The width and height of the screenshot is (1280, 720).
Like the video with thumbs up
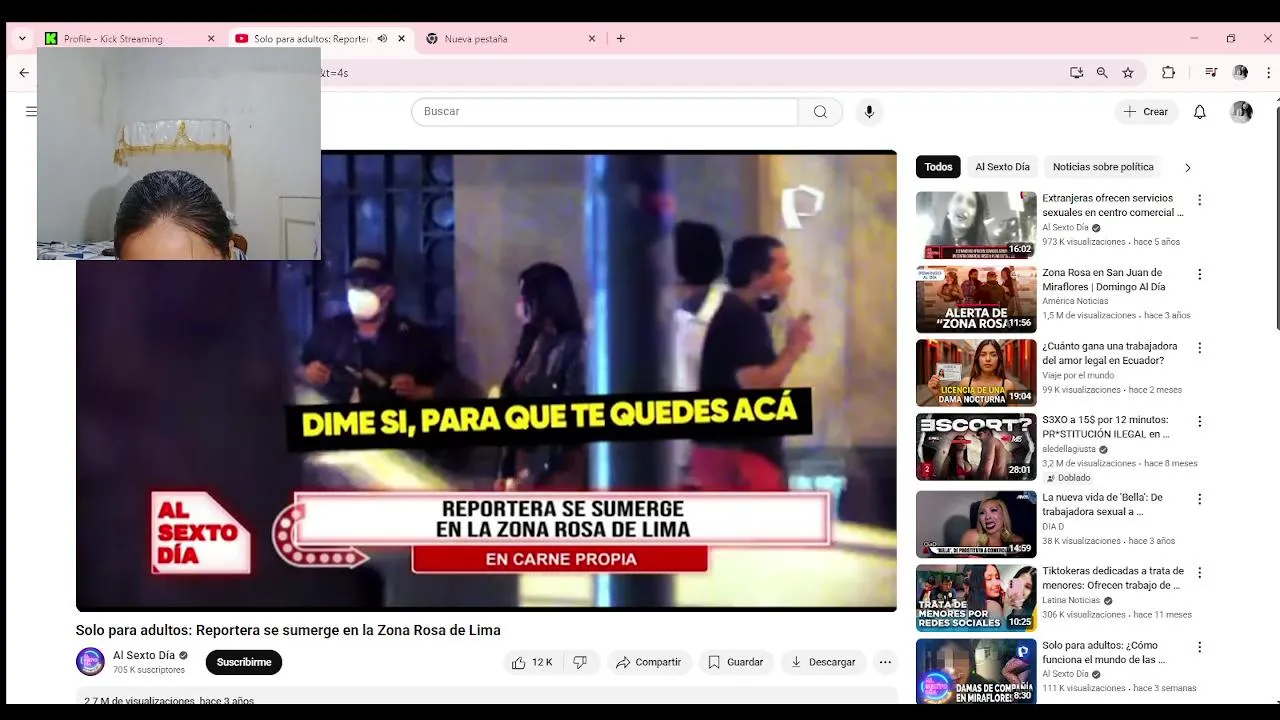pos(533,662)
